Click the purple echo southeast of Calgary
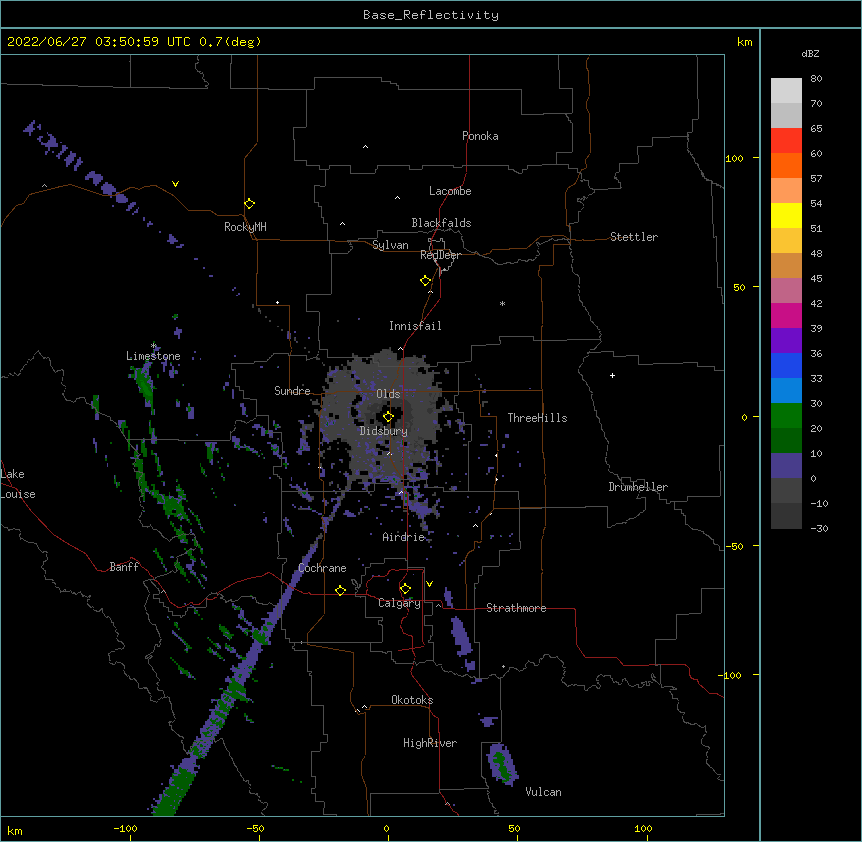Screen dimensions: 862x842 [x=460, y=635]
